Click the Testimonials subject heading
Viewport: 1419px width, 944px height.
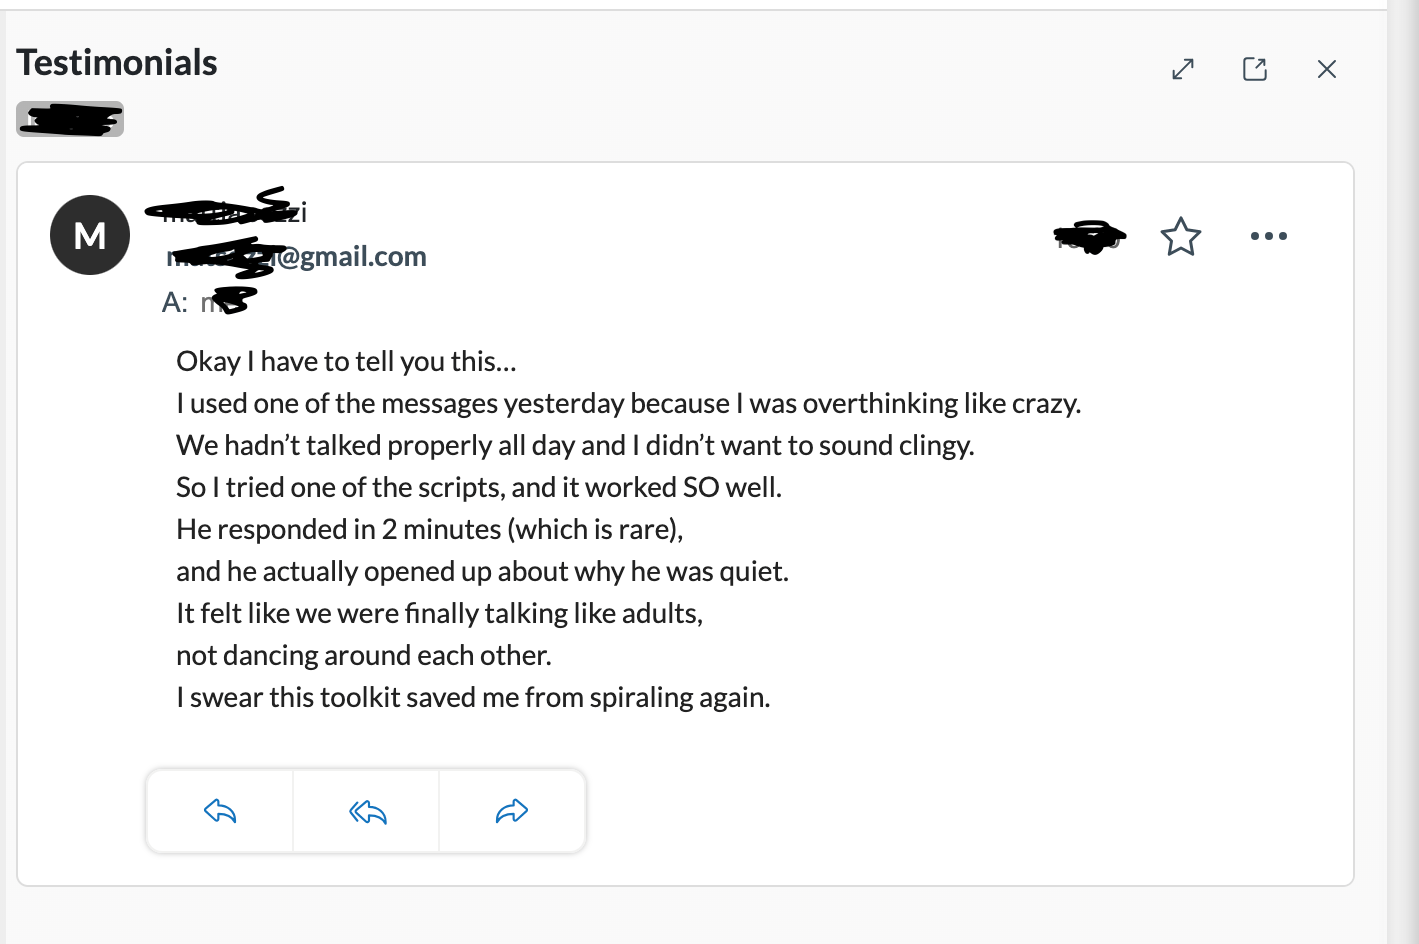[x=117, y=63]
